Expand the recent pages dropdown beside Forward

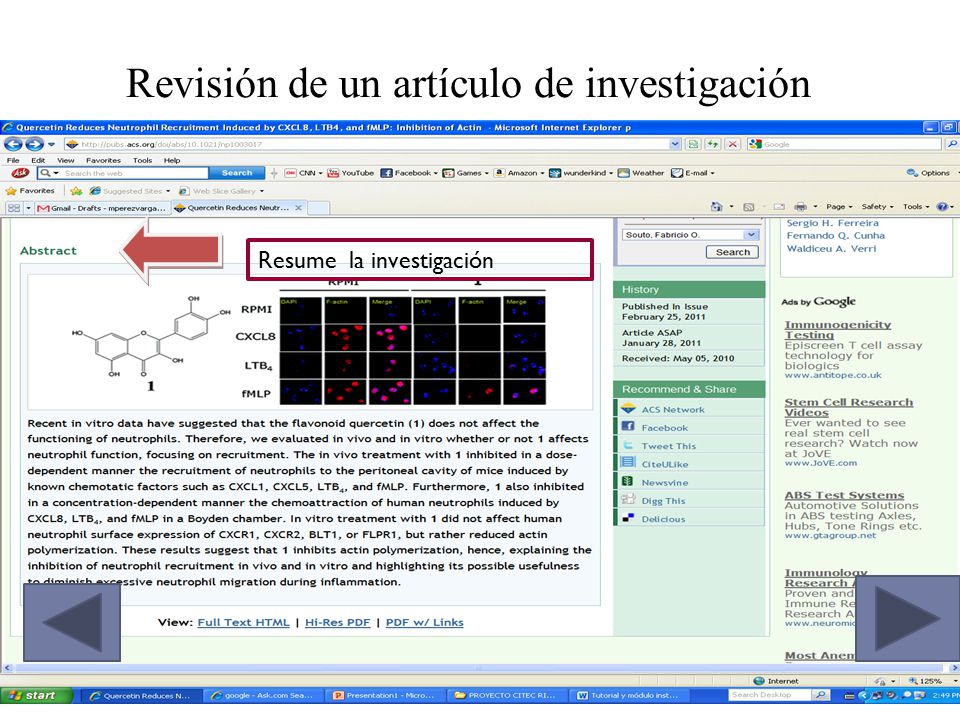tap(51, 144)
